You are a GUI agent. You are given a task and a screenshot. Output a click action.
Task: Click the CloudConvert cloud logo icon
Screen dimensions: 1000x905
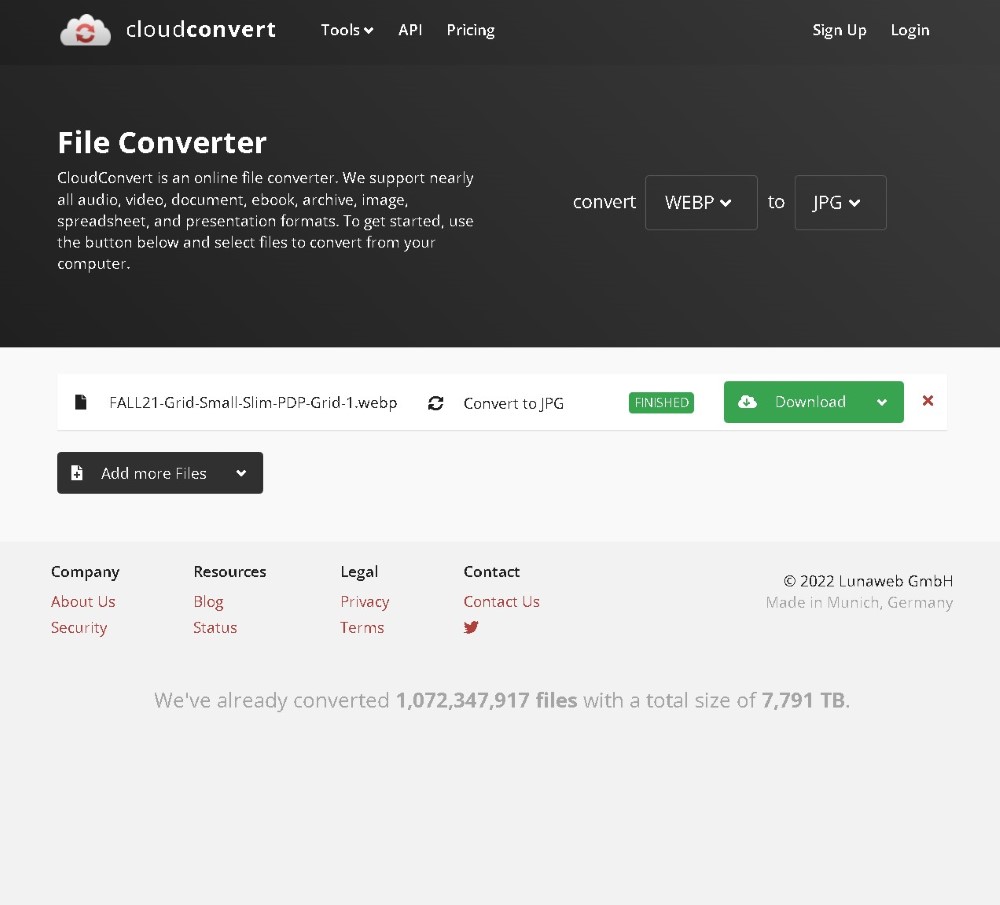[85, 30]
